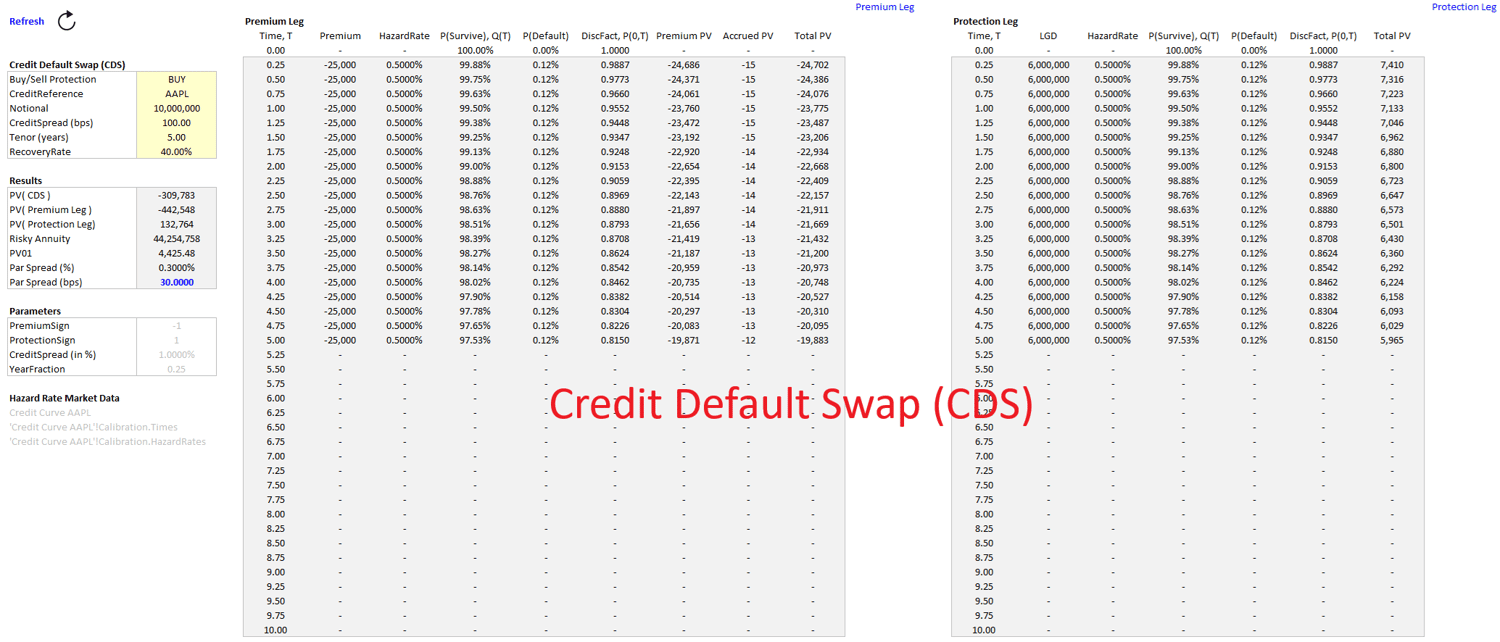1500x642 pixels.
Task: Click Premium PV value -23,760
Action: pyautogui.click(x=684, y=109)
